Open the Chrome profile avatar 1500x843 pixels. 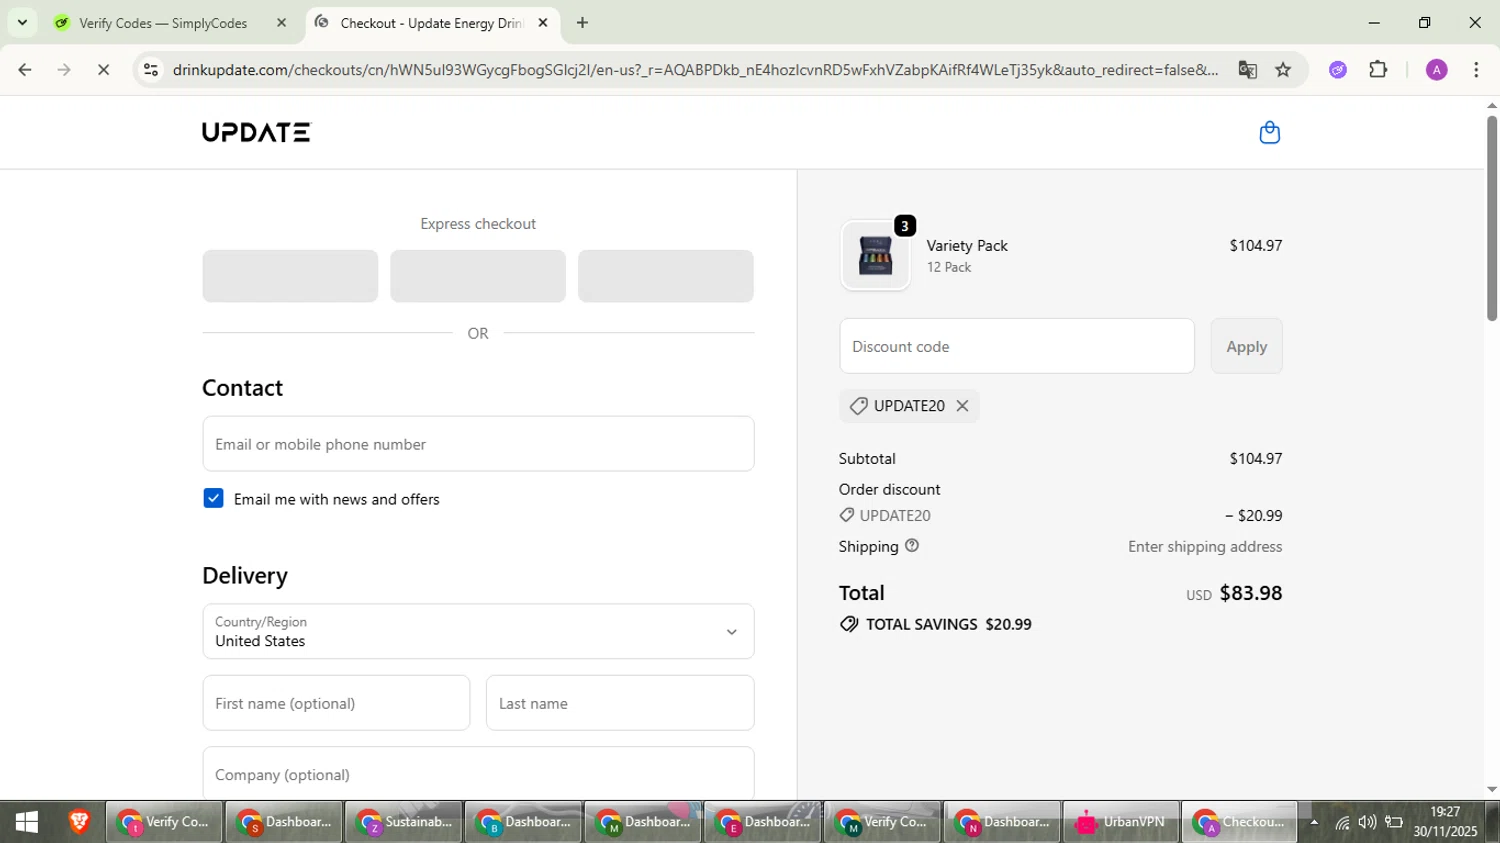pos(1436,70)
